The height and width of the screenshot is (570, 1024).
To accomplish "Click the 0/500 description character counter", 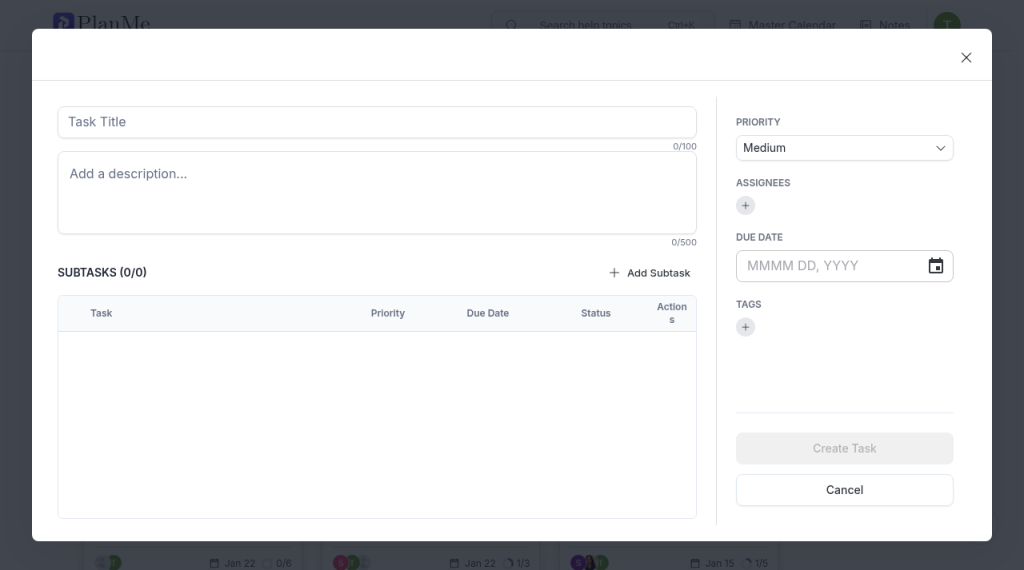I will click(684, 242).
